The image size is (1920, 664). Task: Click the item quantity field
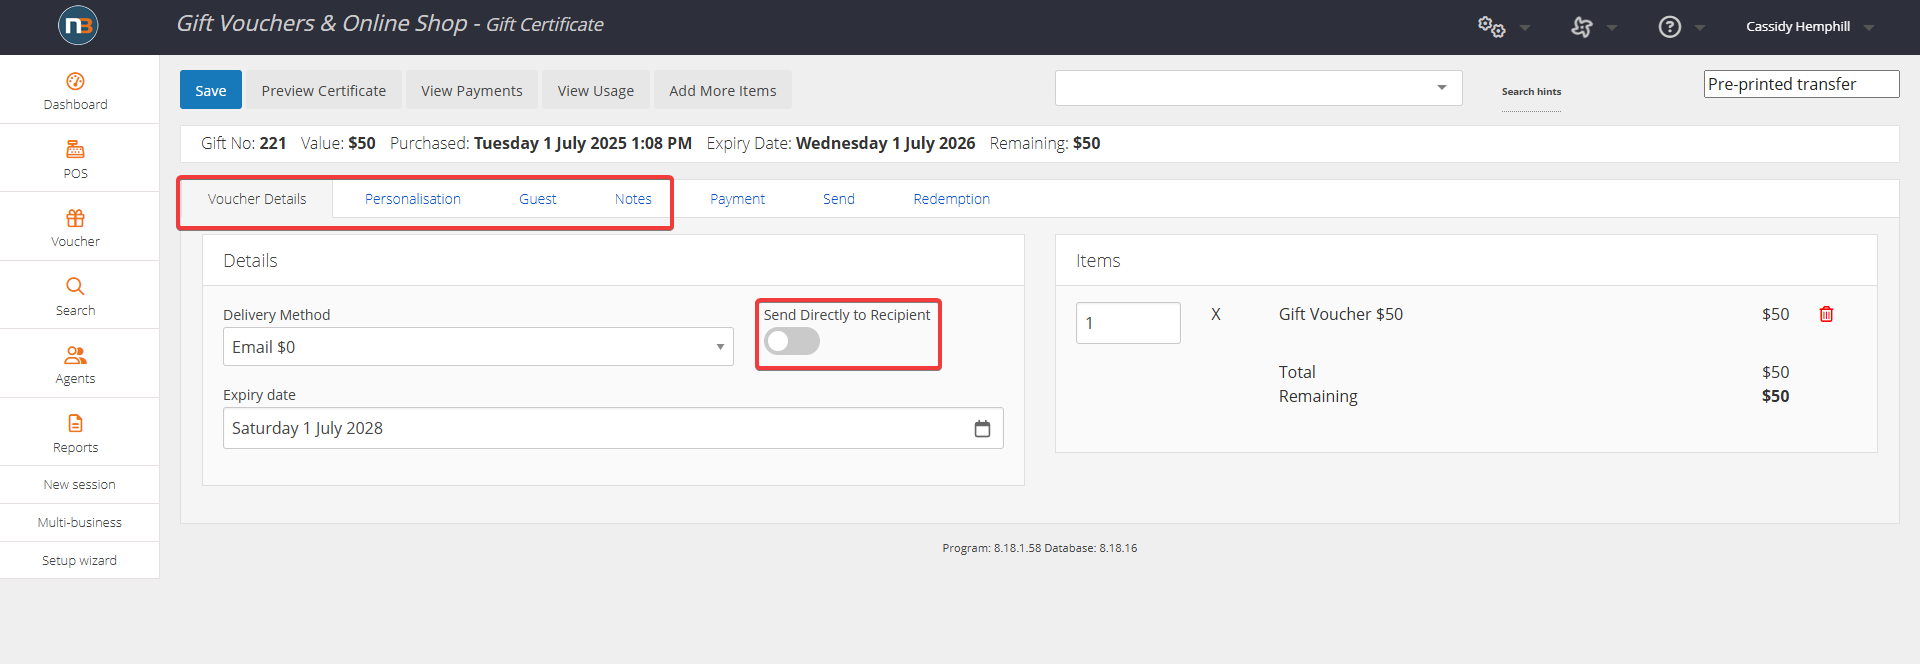1128,323
